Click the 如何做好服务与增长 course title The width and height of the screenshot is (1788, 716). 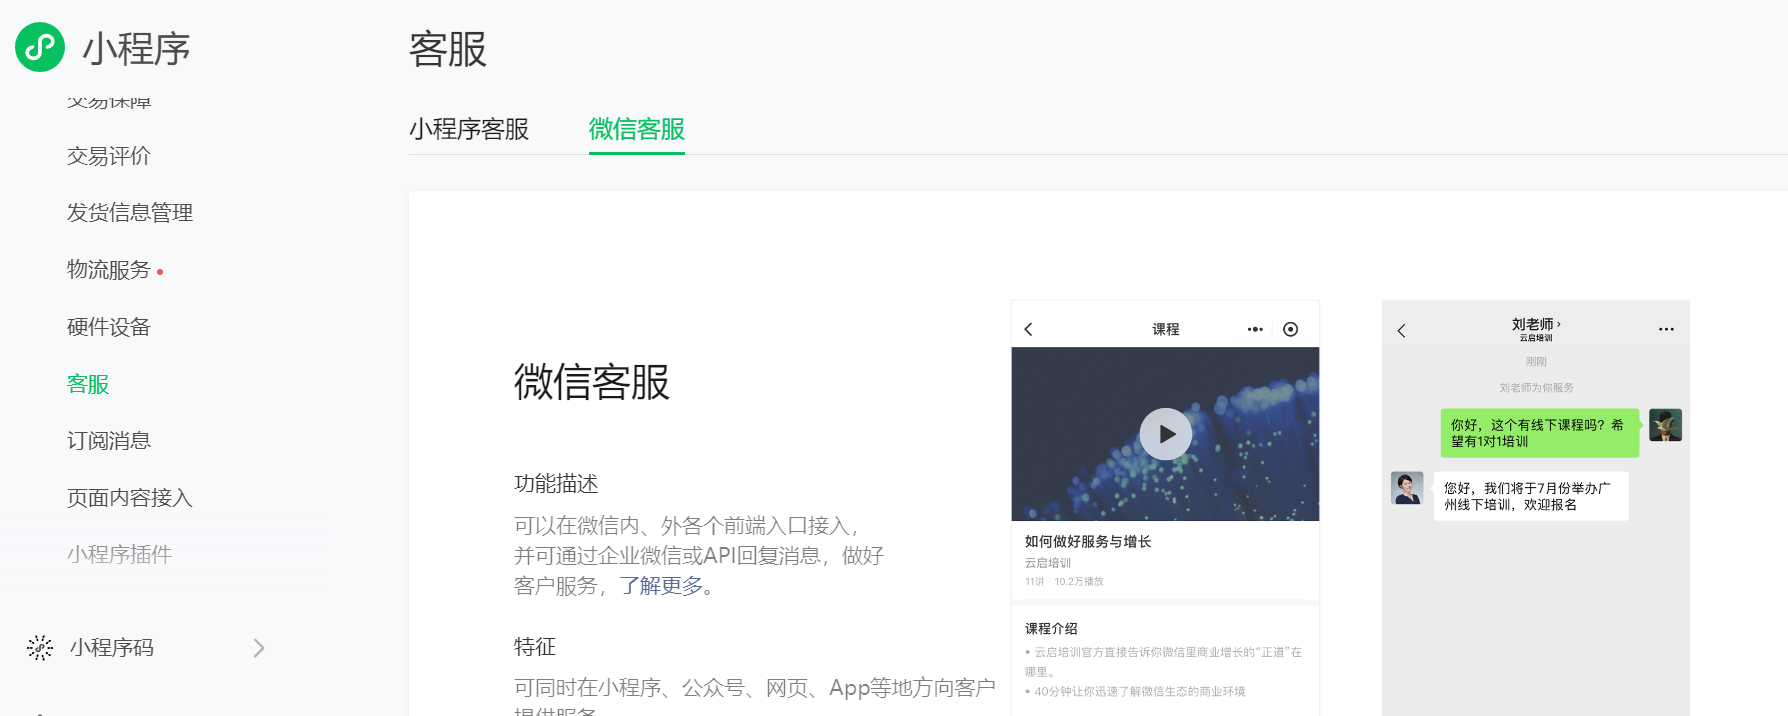[1088, 541]
